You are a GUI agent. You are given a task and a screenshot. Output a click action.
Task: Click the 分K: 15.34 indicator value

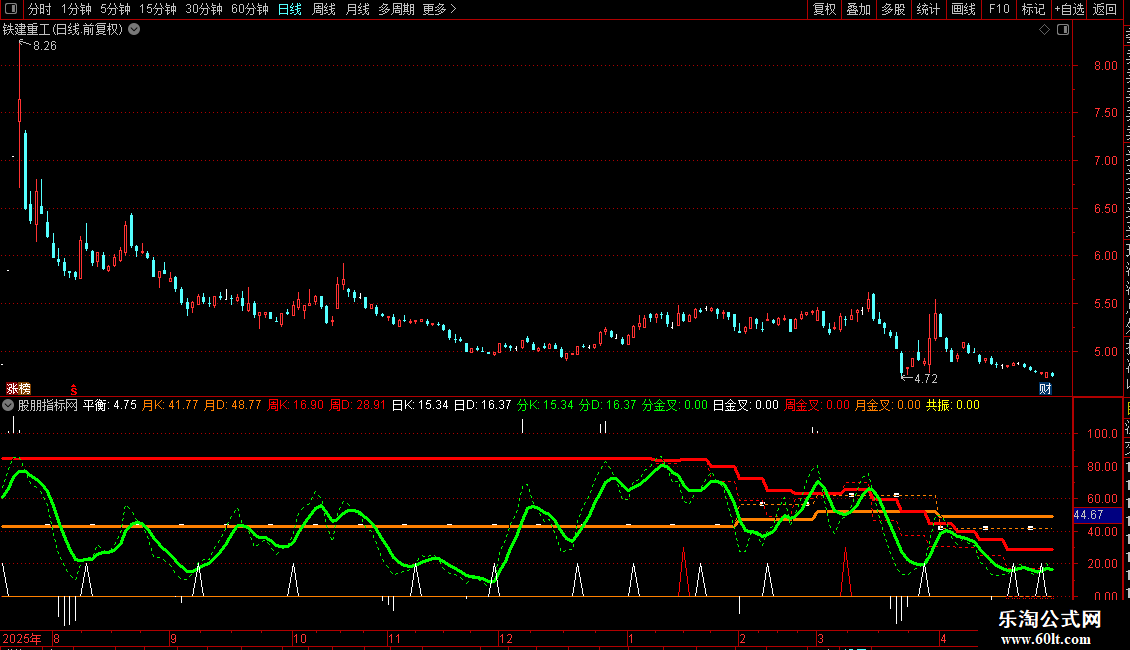pyautogui.click(x=545, y=405)
